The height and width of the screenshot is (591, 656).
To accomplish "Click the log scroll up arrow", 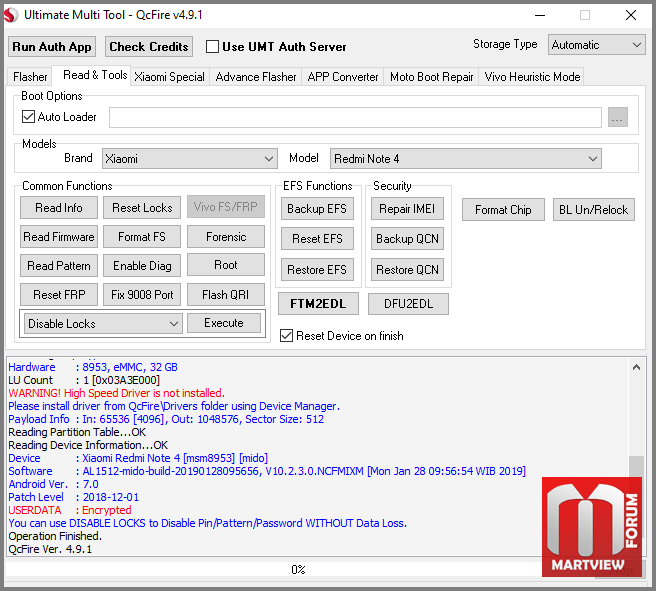I will pyautogui.click(x=636, y=368).
